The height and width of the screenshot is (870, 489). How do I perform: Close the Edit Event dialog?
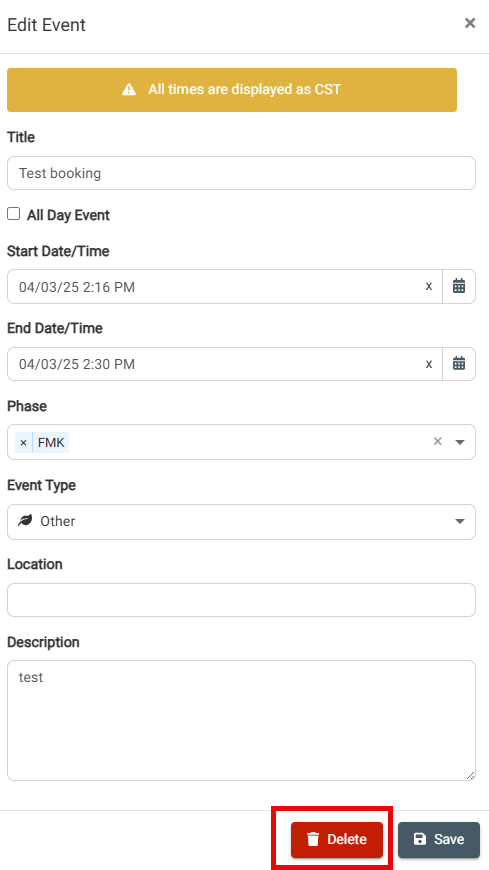(470, 23)
